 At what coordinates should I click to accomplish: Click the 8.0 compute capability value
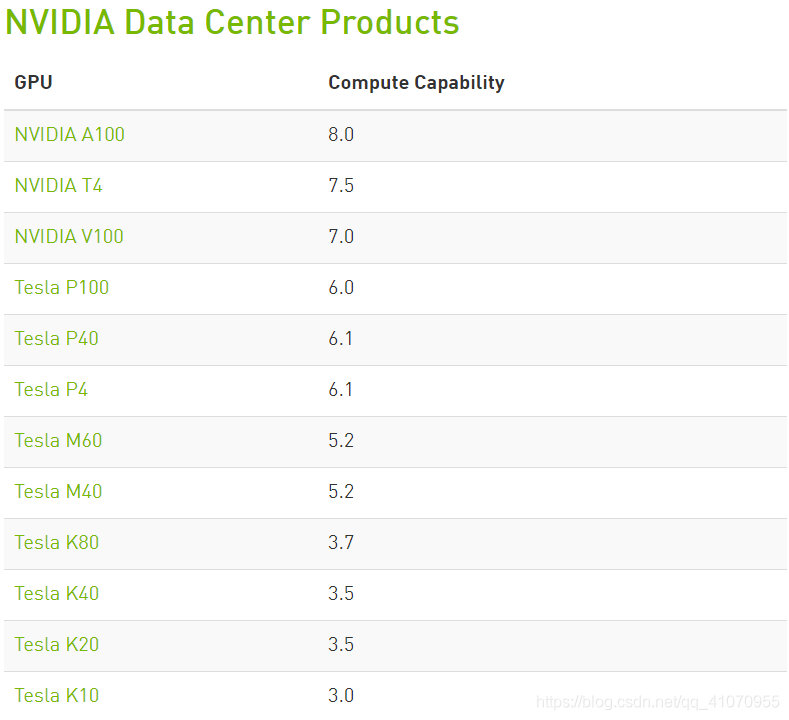(341, 134)
